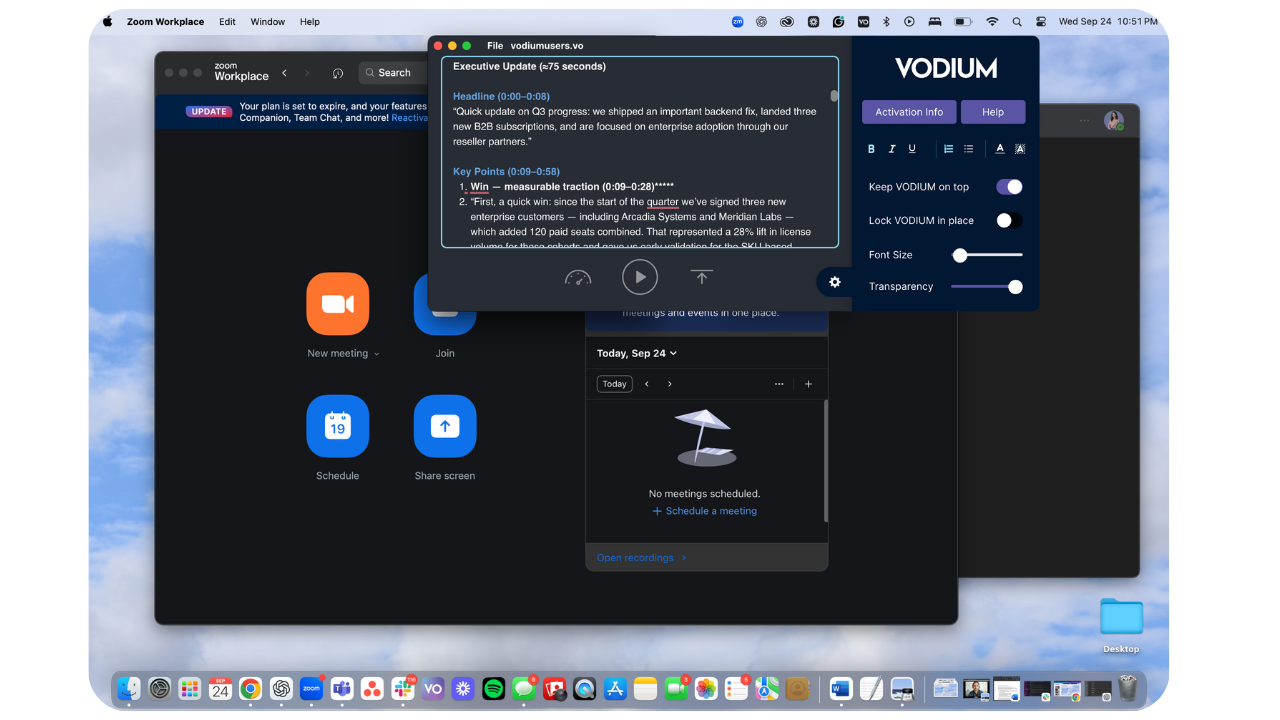Open the Edit menu in menu bar

[x=228, y=22]
